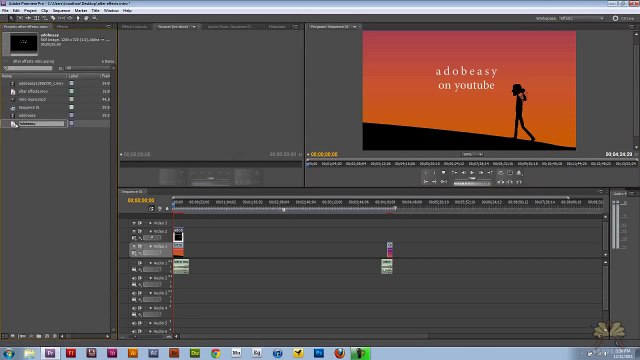640x360 pixels.
Task: Open Bridge from the taskbar
Action: click(174, 353)
